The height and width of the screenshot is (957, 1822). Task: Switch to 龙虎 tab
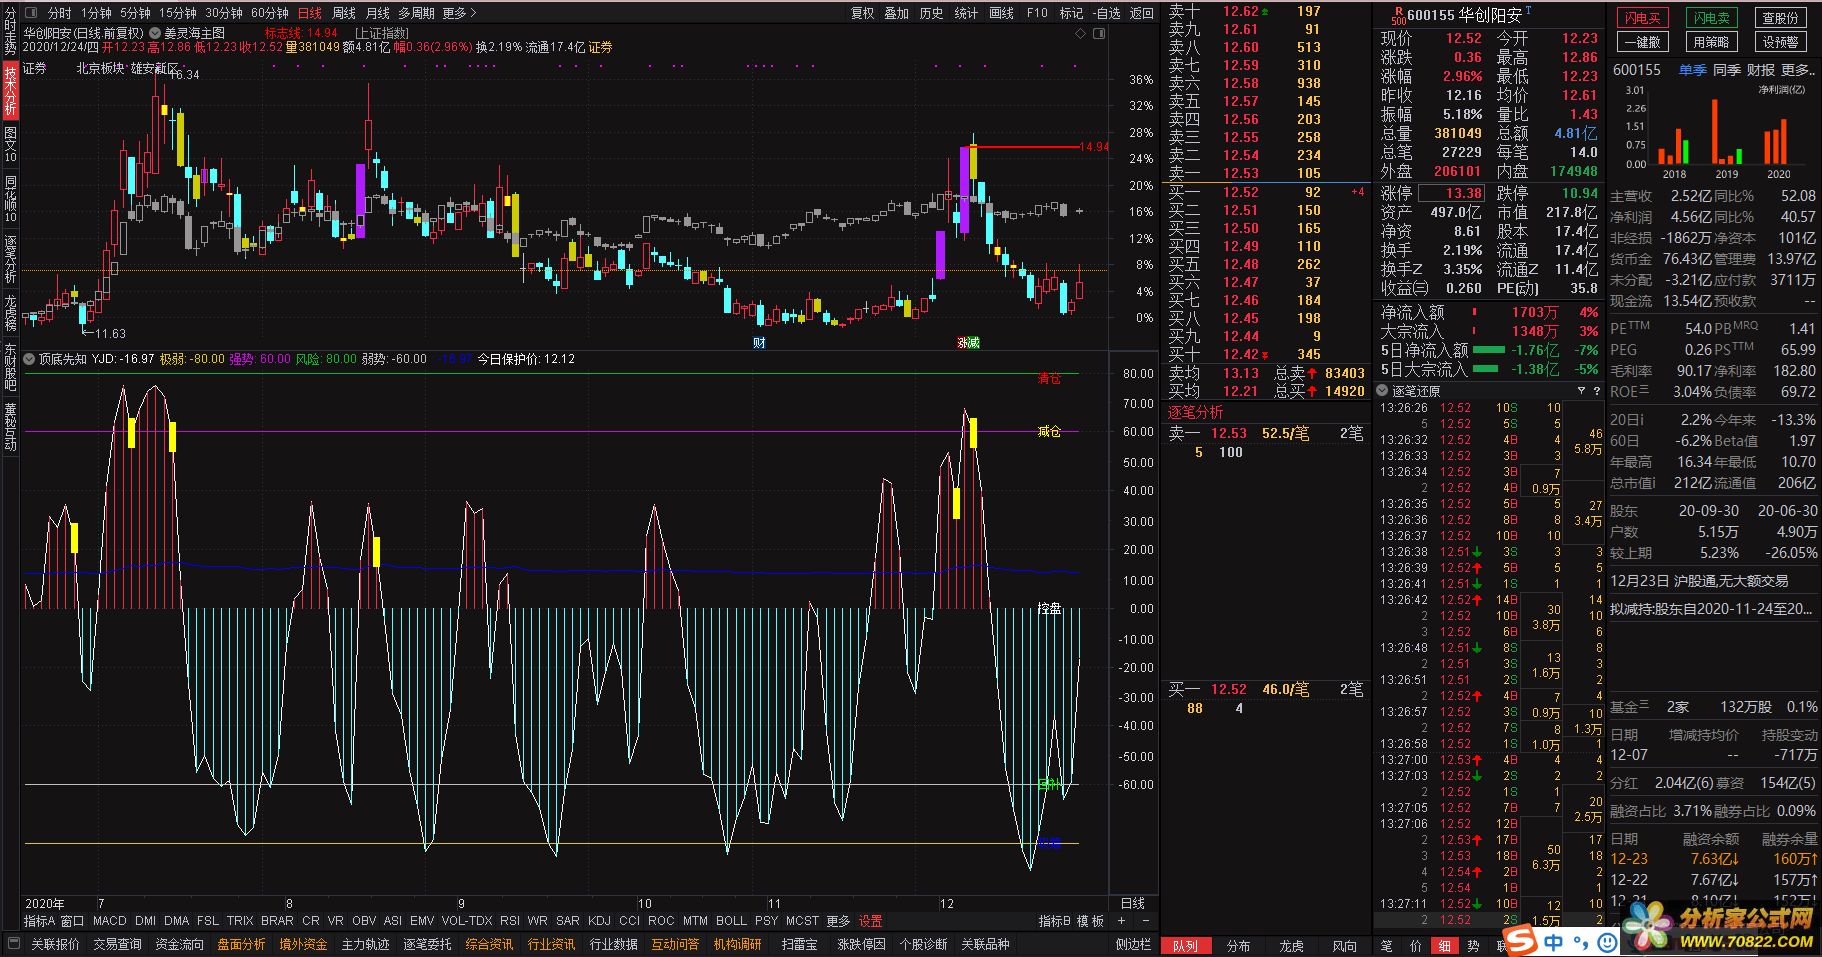pos(1292,945)
